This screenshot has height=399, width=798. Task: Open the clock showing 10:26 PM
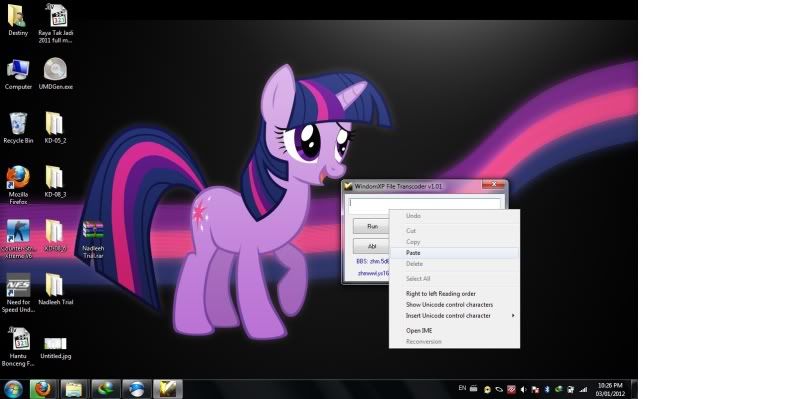click(610, 390)
